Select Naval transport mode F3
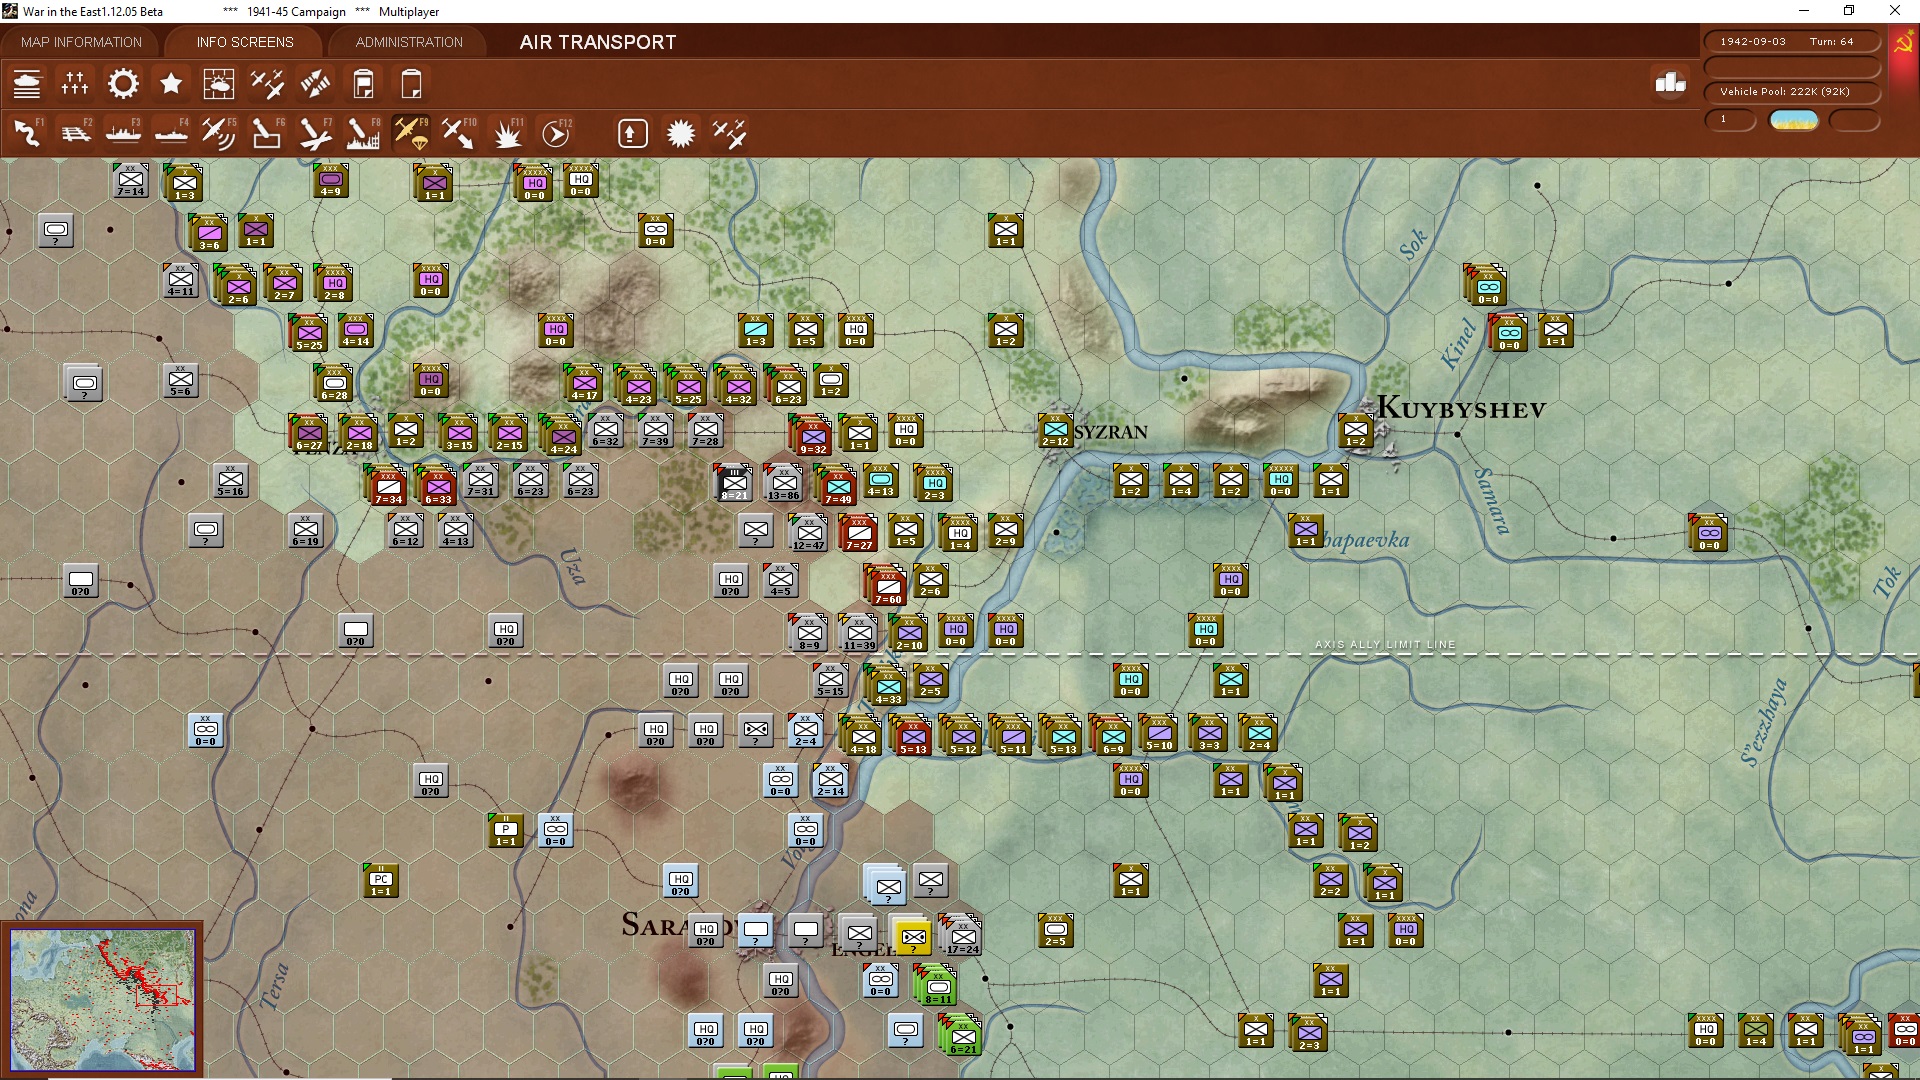 (123, 133)
